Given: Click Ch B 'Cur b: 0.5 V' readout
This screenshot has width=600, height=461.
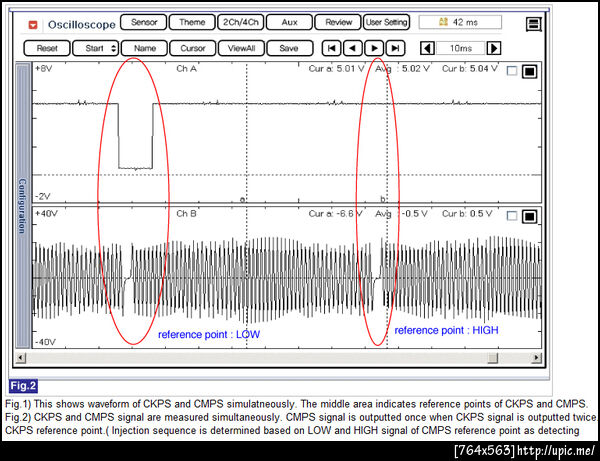Looking at the screenshot, I should (x=467, y=213).
